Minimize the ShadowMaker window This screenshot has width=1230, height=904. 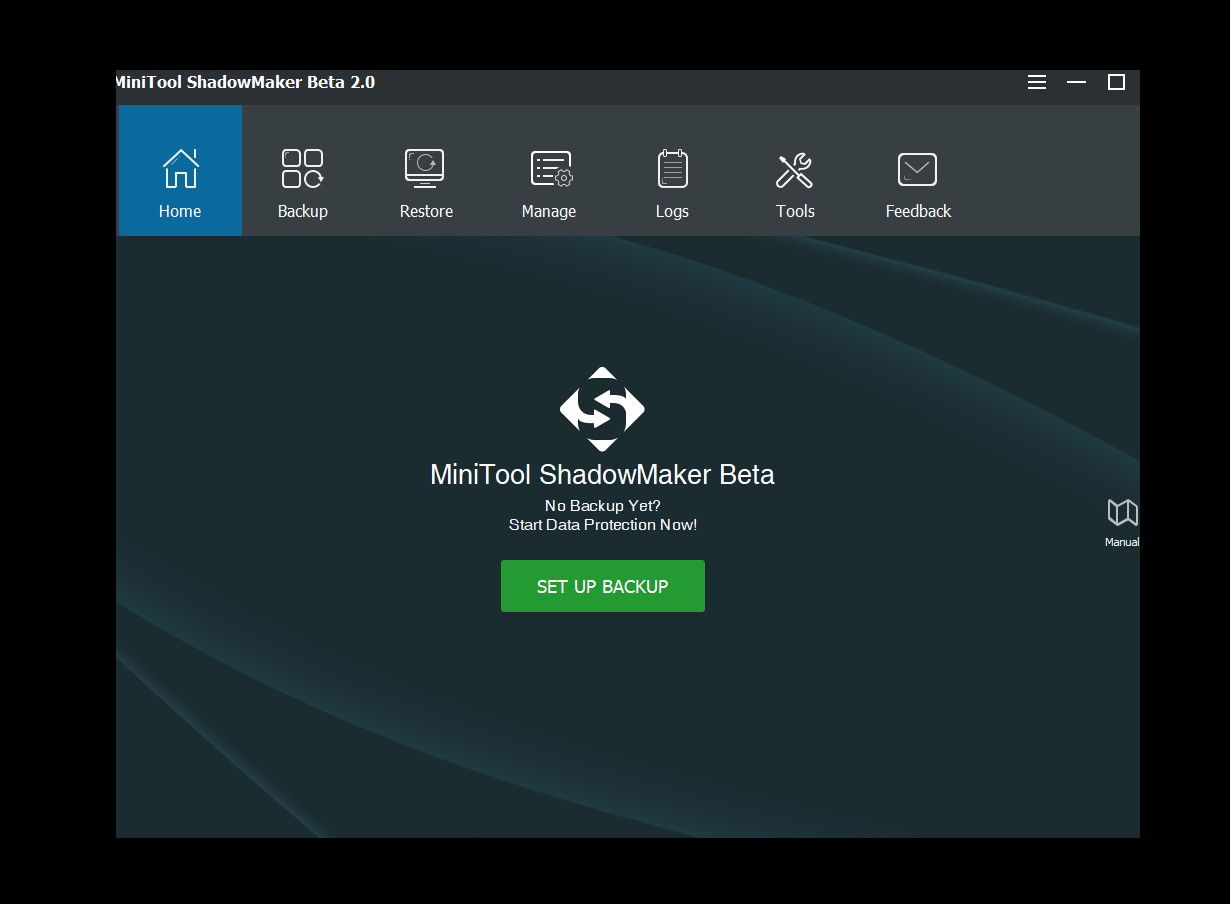pos(1077,82)
